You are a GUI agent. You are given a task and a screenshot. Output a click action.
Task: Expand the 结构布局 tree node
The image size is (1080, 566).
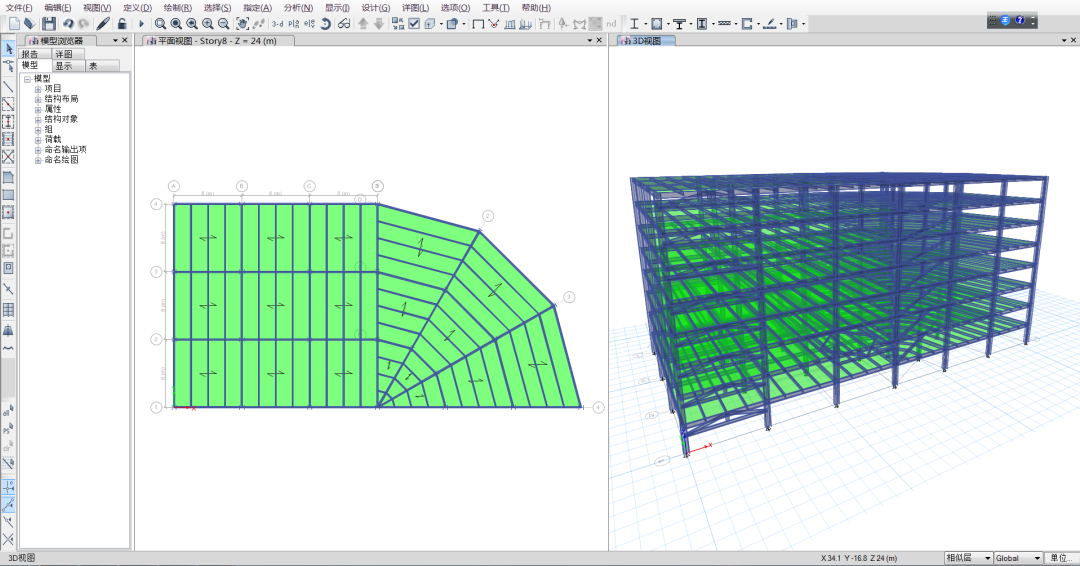38,99
